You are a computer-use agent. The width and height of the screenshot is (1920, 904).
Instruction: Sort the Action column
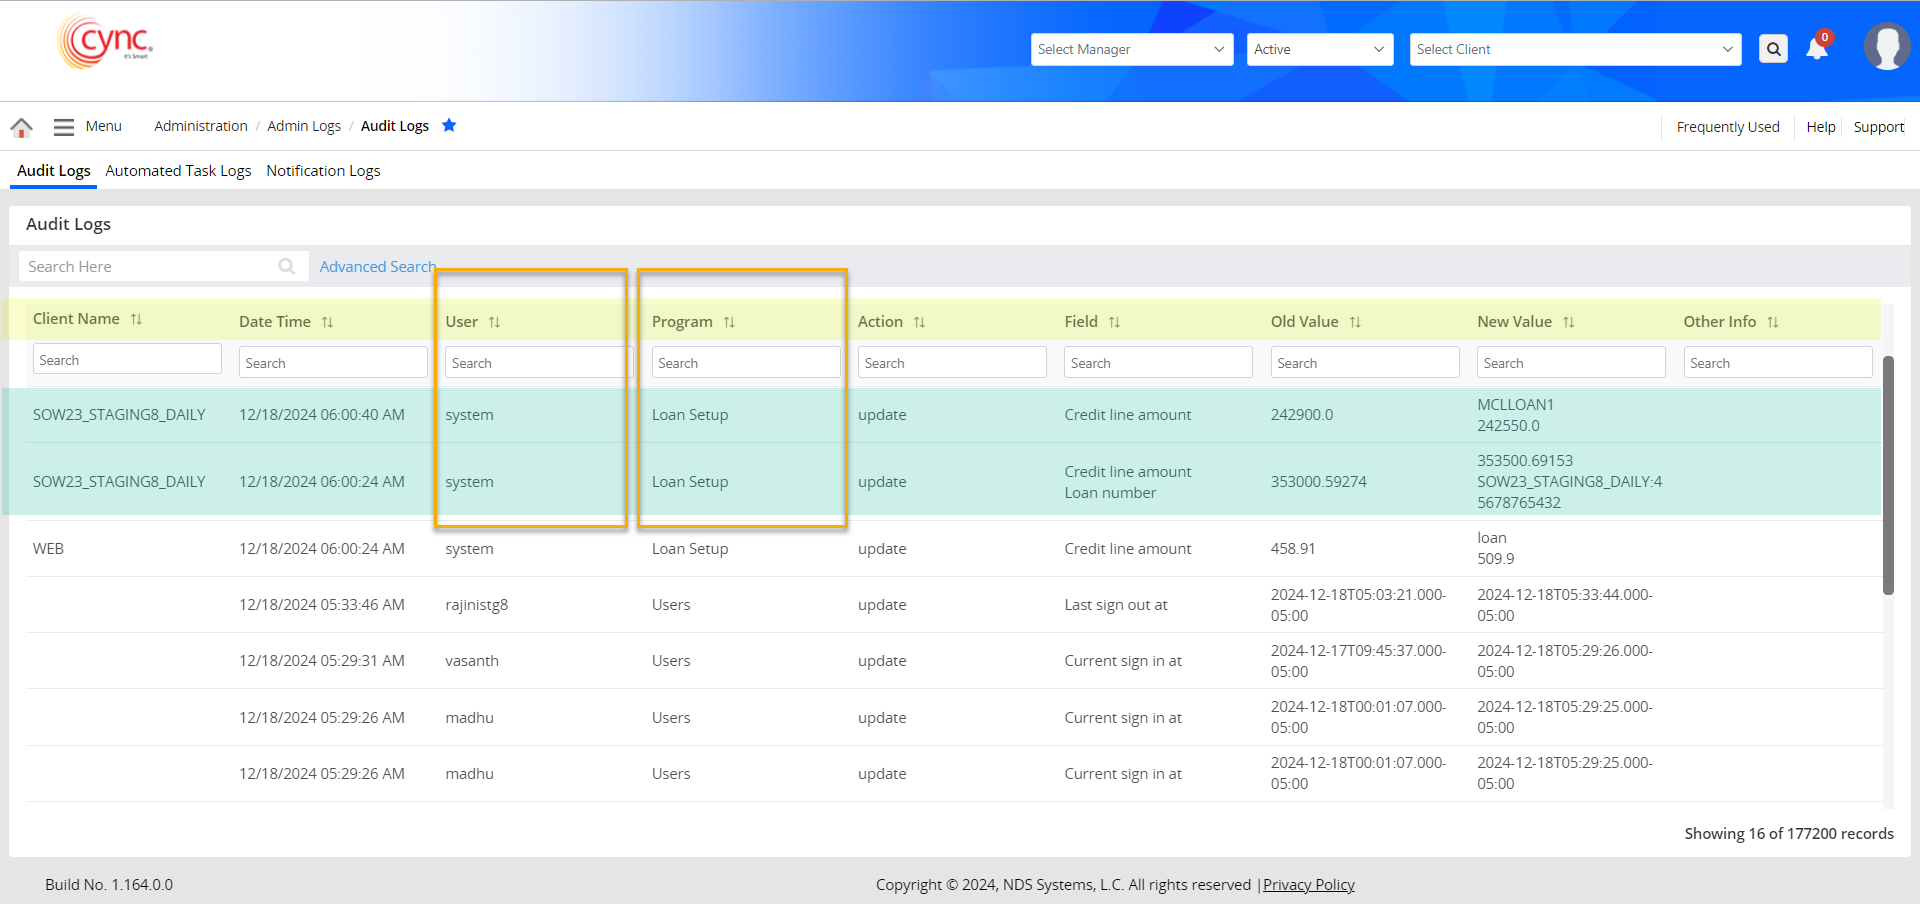click(919, 322)
